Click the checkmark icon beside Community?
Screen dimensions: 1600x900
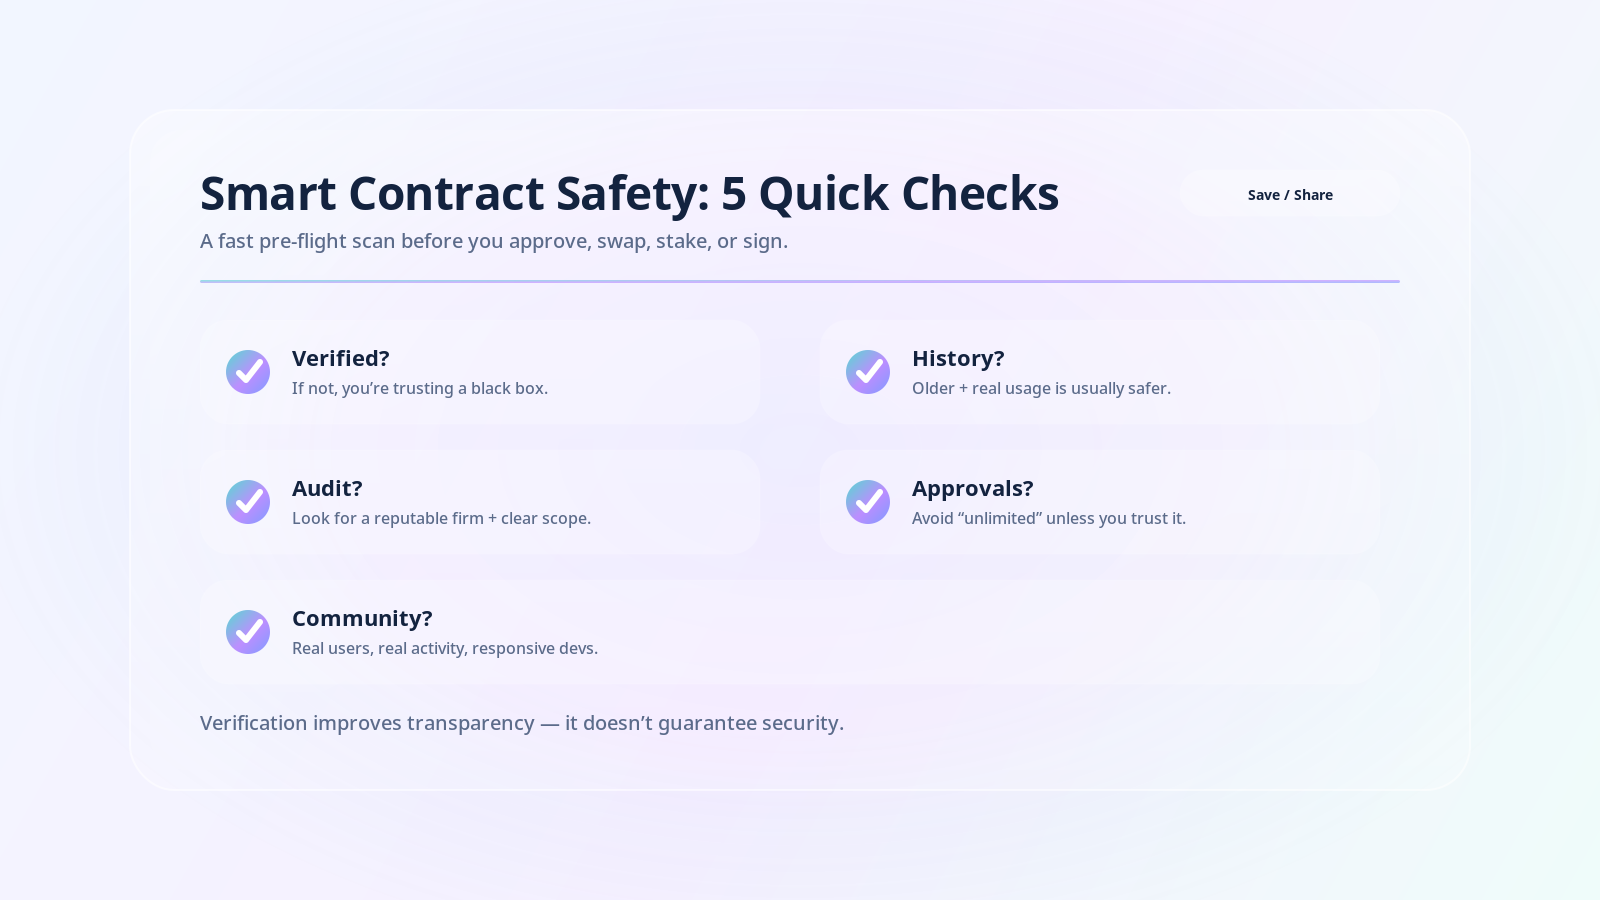(x=248, y=632)
